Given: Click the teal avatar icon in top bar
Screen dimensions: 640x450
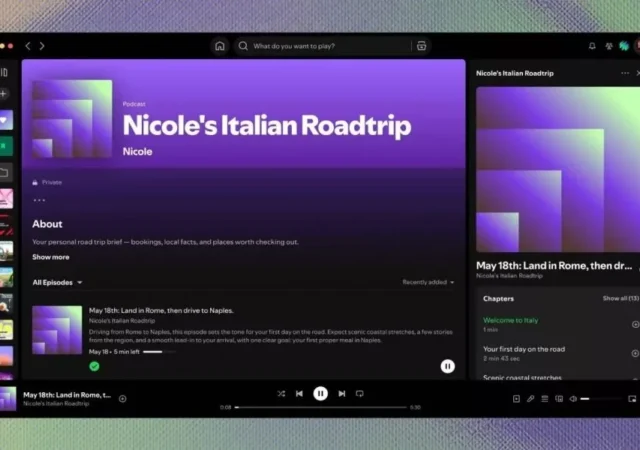Looking at the screenshot, I should point(624,46).
